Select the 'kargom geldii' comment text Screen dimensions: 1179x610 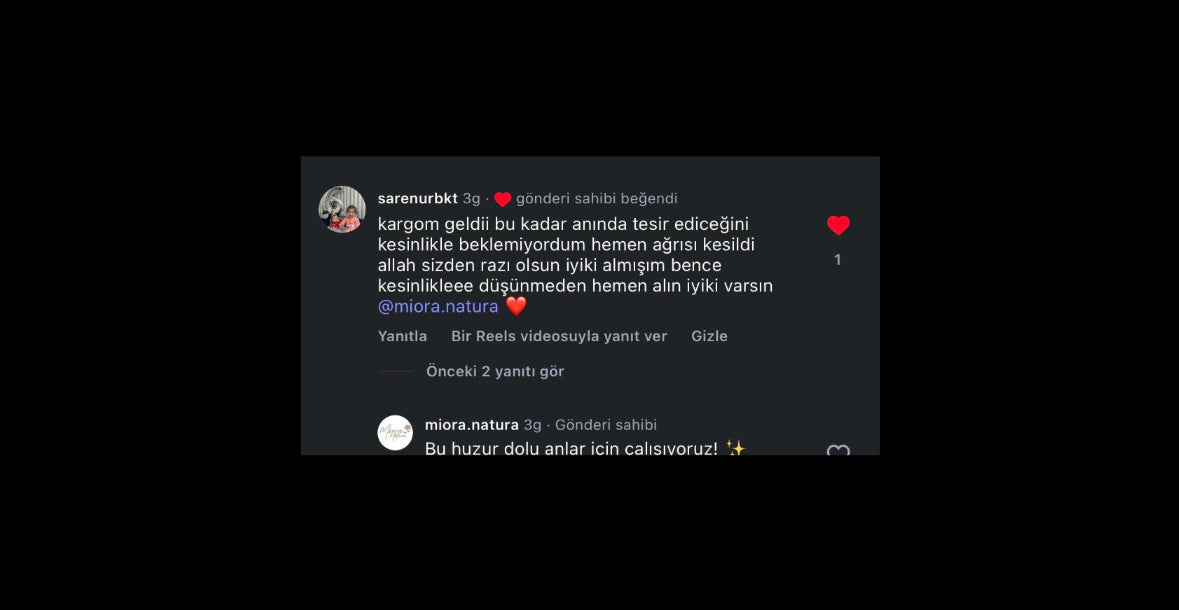click(575, 266)
